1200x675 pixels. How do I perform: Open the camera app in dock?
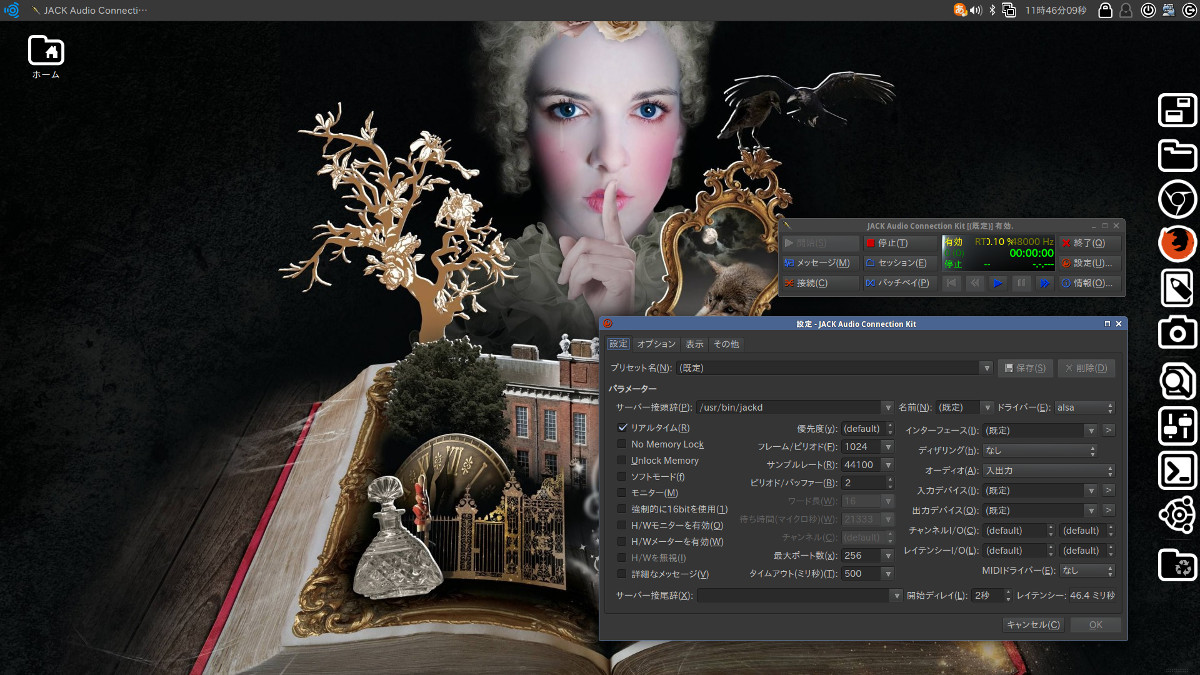point(1178,333)
